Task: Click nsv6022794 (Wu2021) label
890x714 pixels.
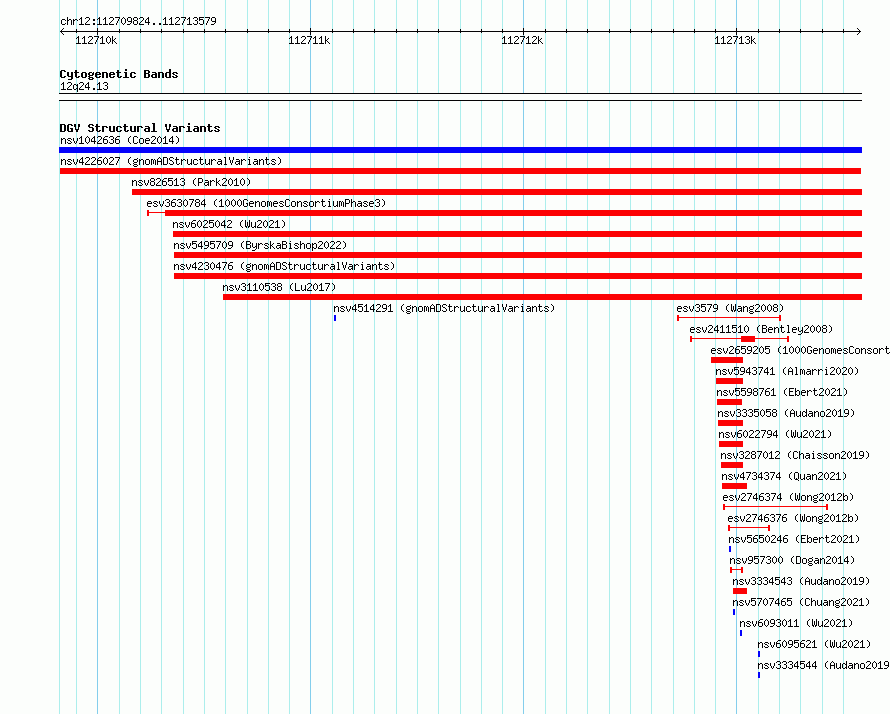Action: (x=775, y=434)
